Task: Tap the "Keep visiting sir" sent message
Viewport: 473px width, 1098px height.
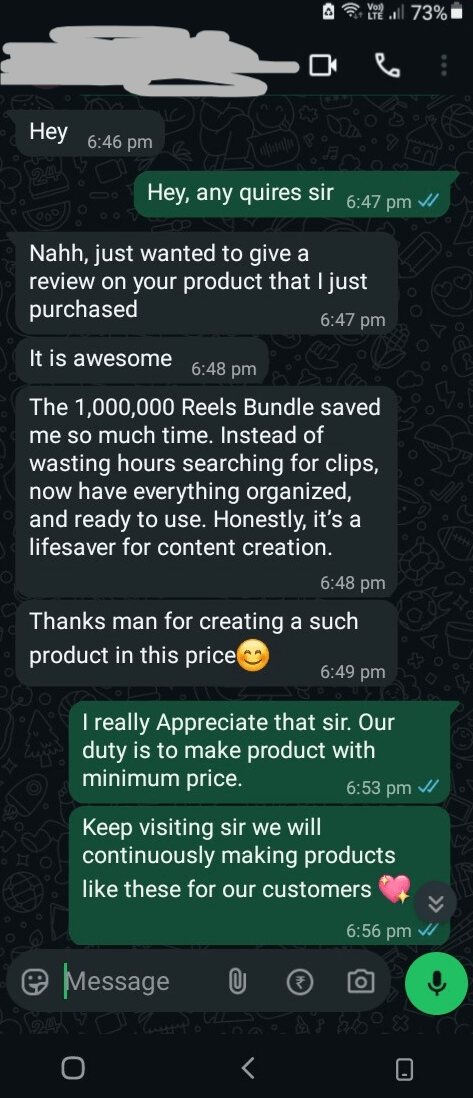Action: pos(259,875)
